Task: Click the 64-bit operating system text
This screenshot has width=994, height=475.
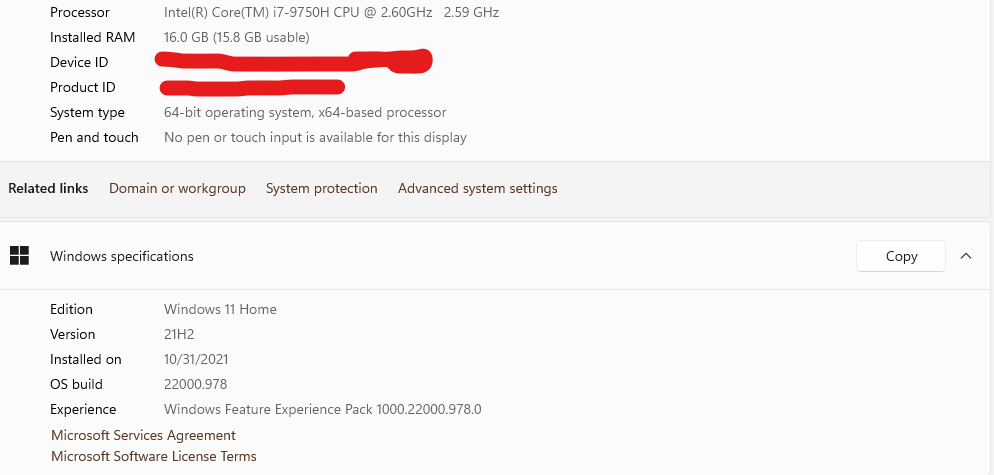Action: pos(305,112)
